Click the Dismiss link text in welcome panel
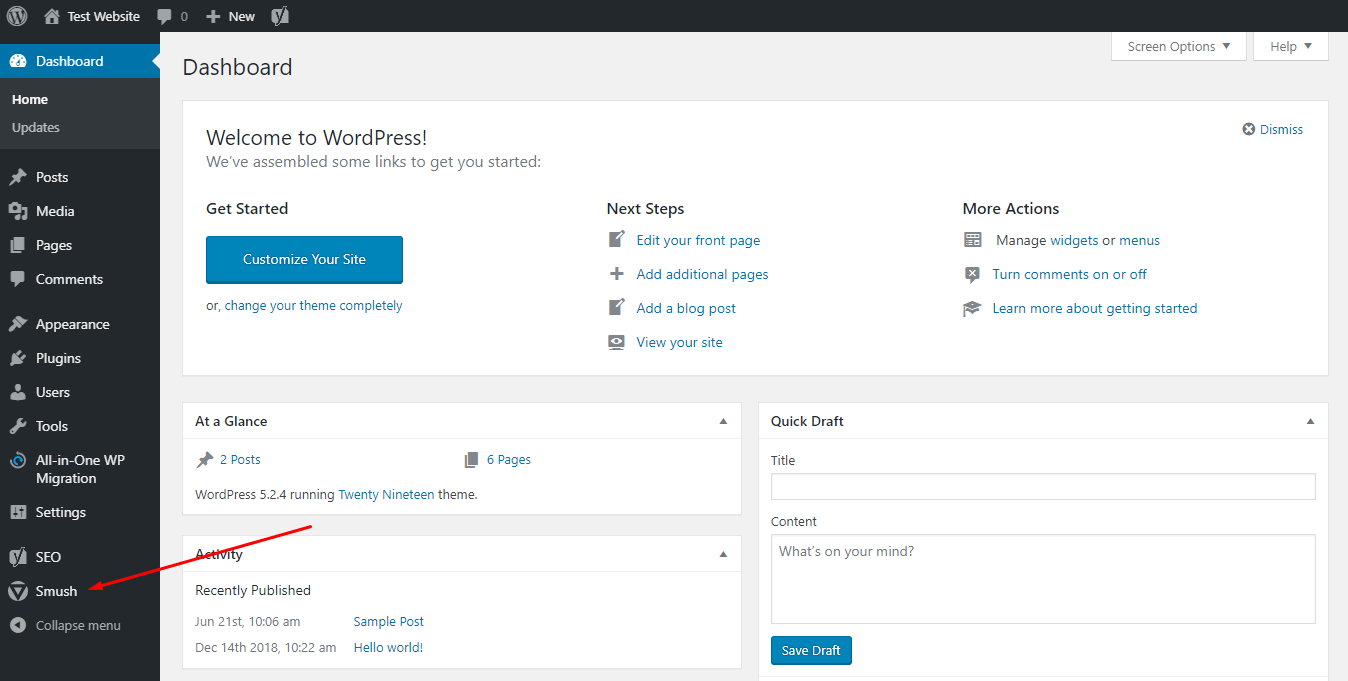This screenshot has width=1348, height=681. [x=1281, y=129]
